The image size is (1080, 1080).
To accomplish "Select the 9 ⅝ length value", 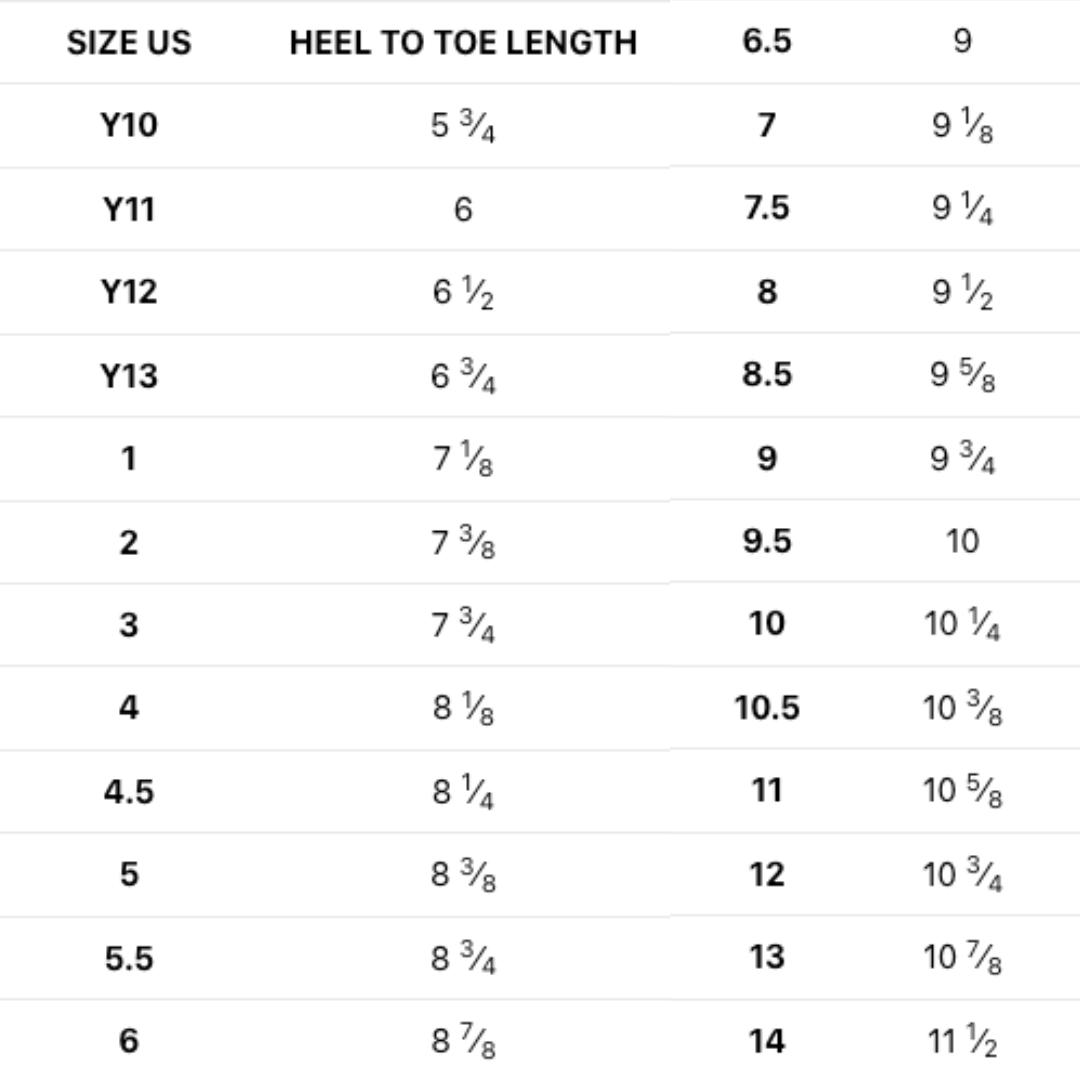I will coord(962,376).
